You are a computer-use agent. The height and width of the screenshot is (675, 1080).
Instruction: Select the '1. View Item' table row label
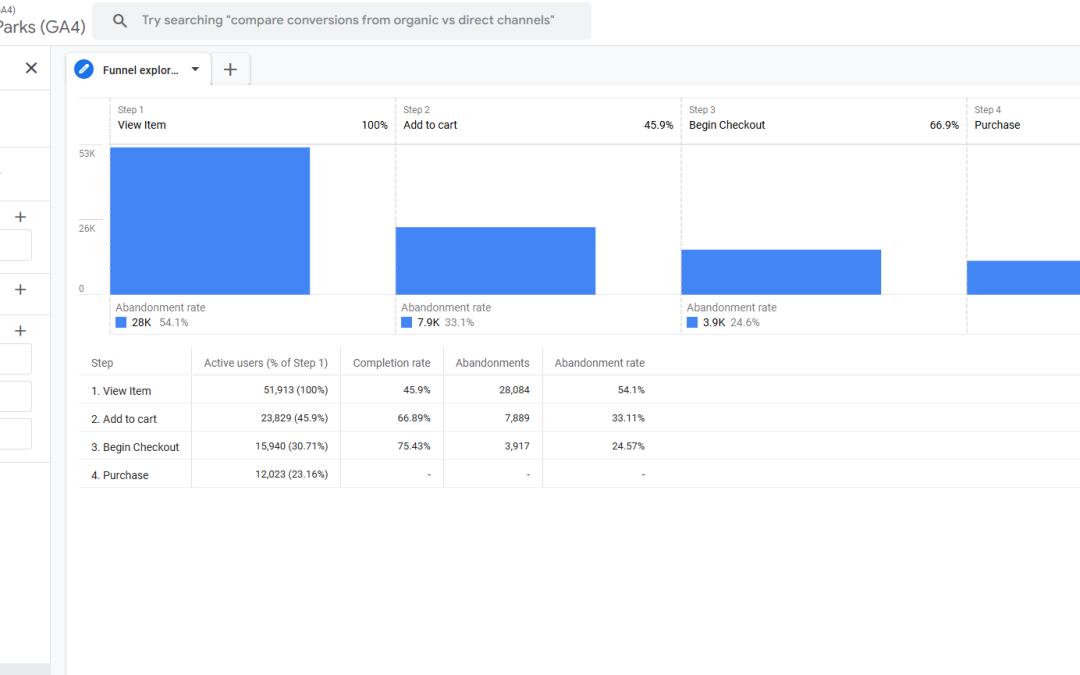(x=121, y=391)
